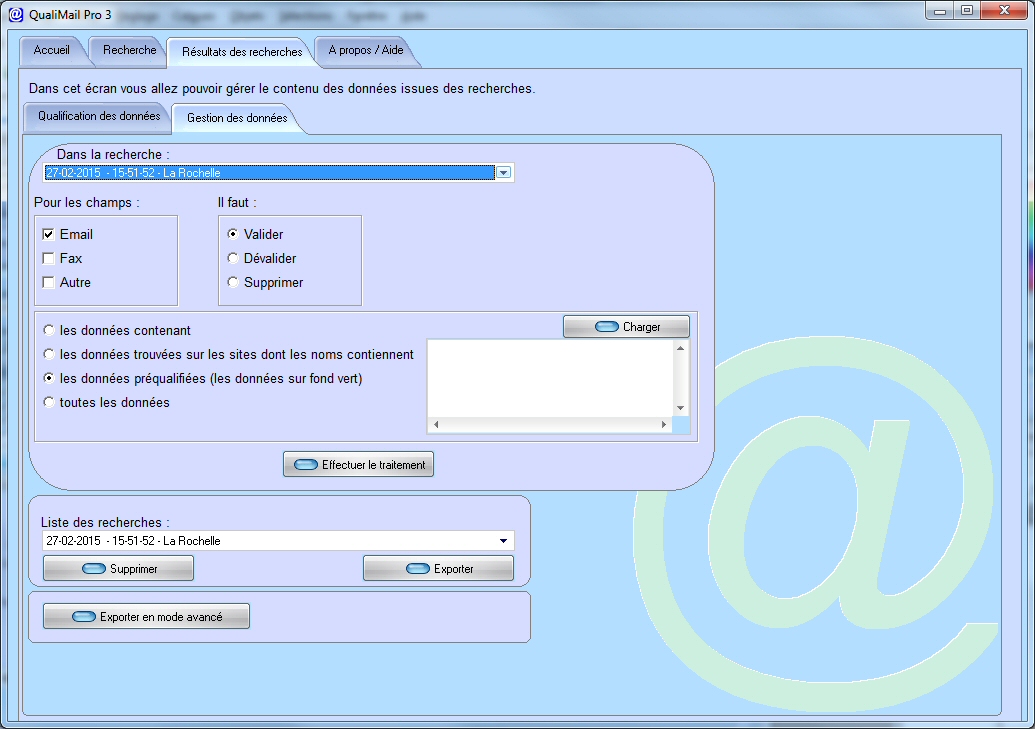Open the Liste des recherches dropdown

coord(504,541)
